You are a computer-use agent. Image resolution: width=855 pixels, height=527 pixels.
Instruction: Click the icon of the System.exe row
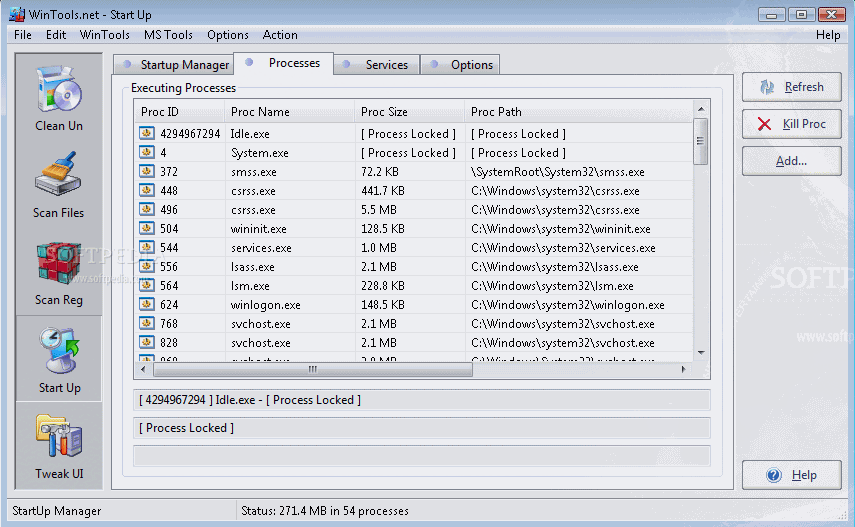[147, 152]
